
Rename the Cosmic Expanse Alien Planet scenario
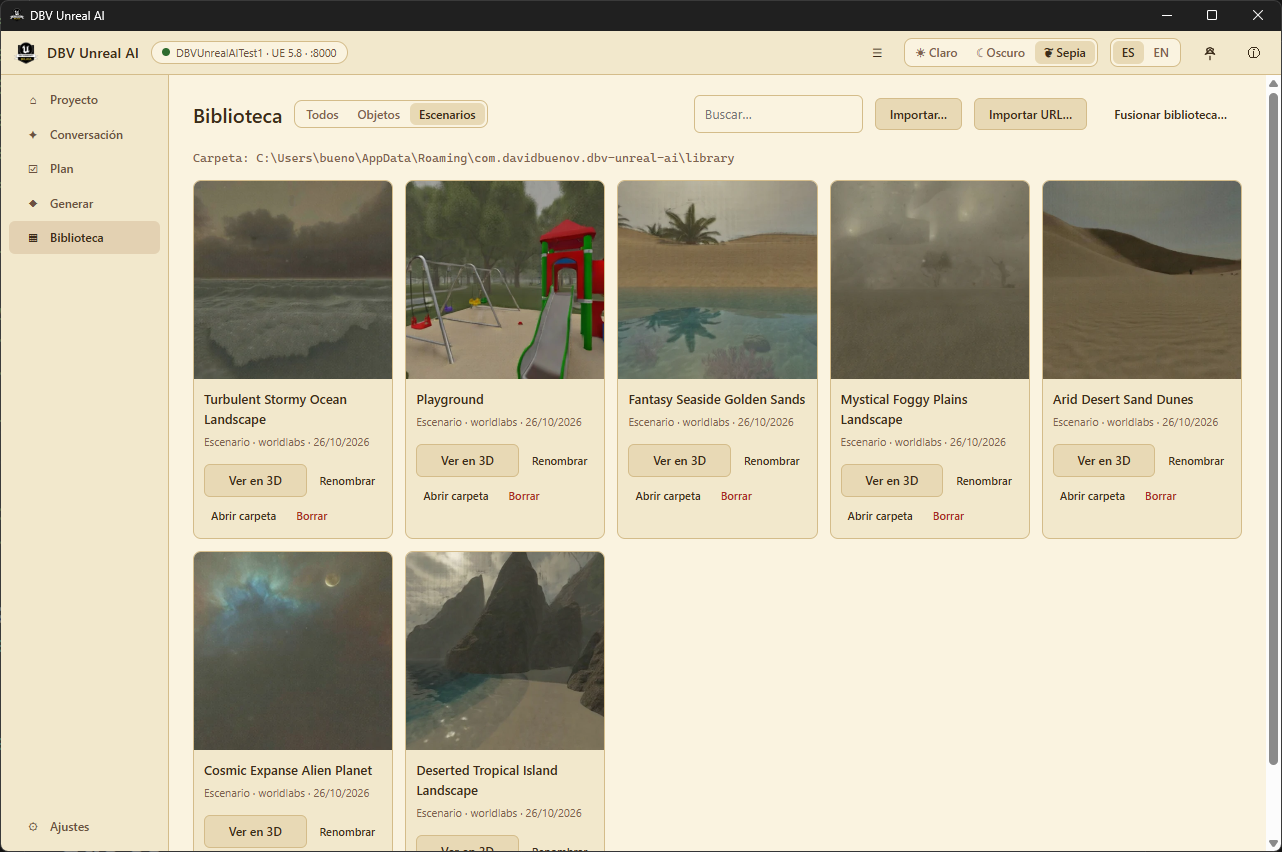[347, 832]
